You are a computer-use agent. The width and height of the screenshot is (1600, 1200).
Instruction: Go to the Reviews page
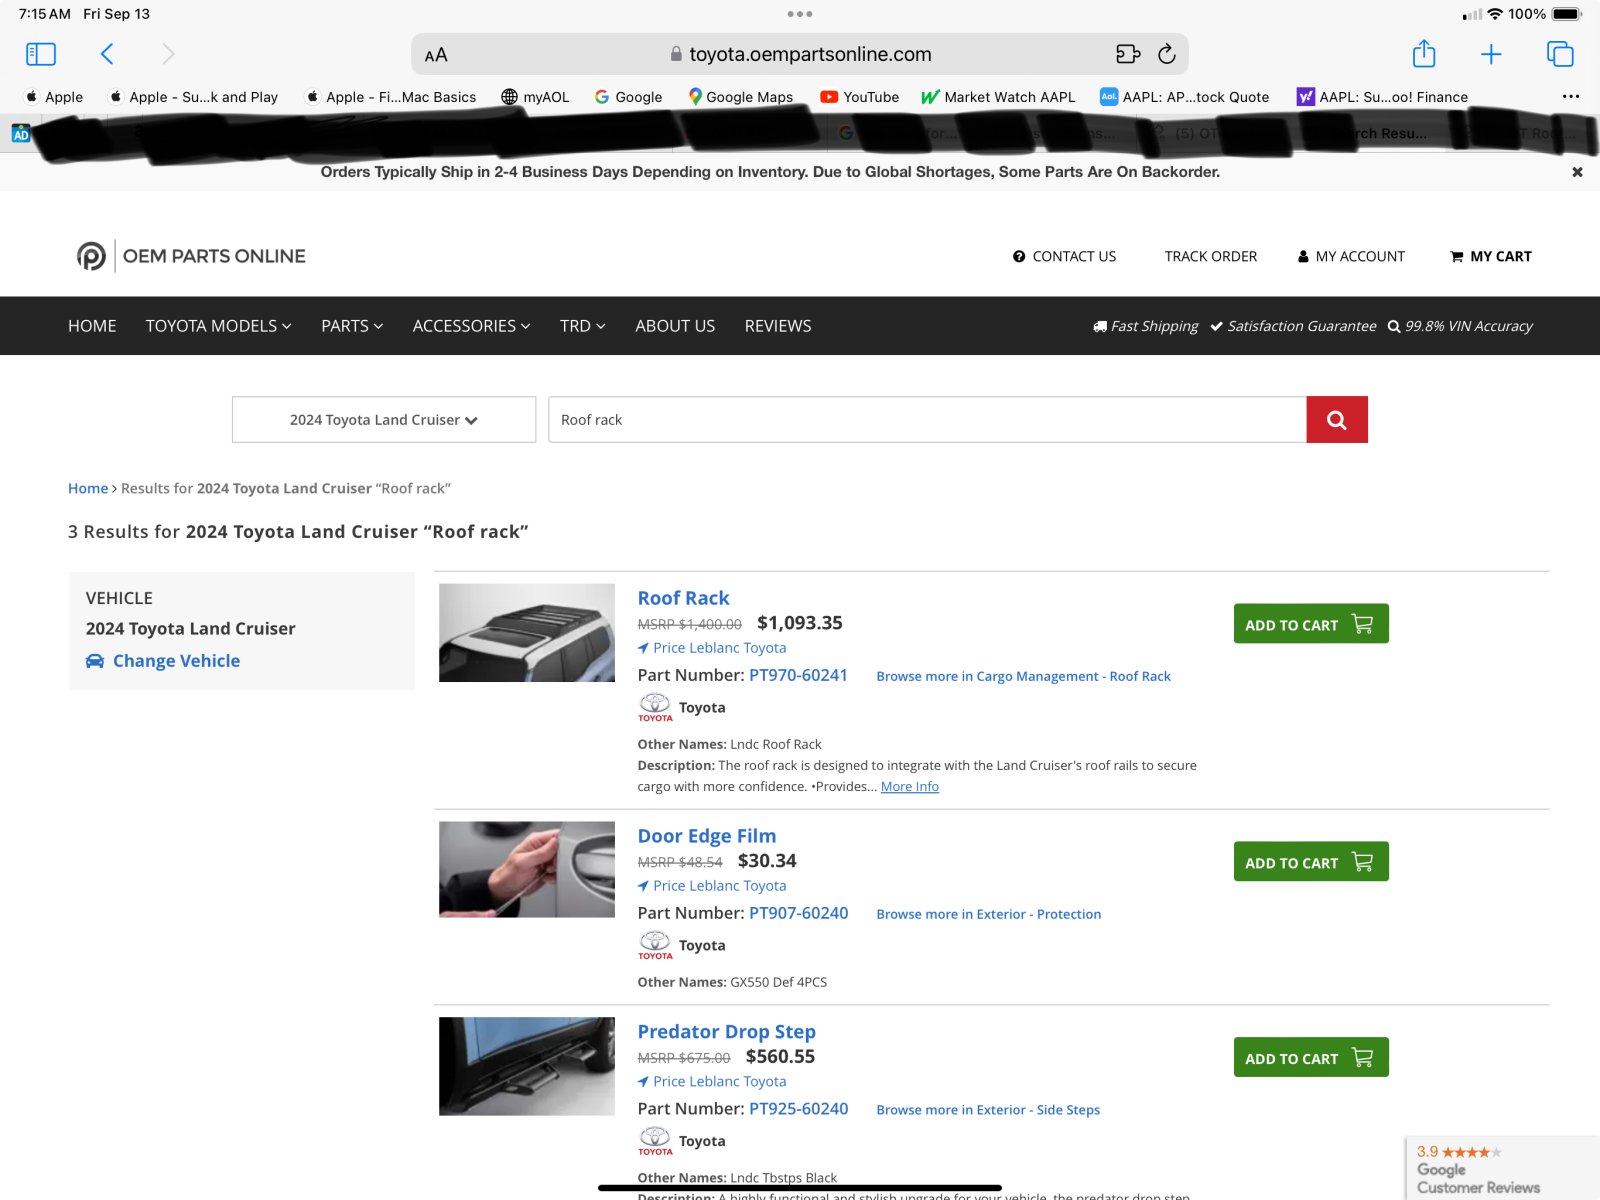point(777,326)
